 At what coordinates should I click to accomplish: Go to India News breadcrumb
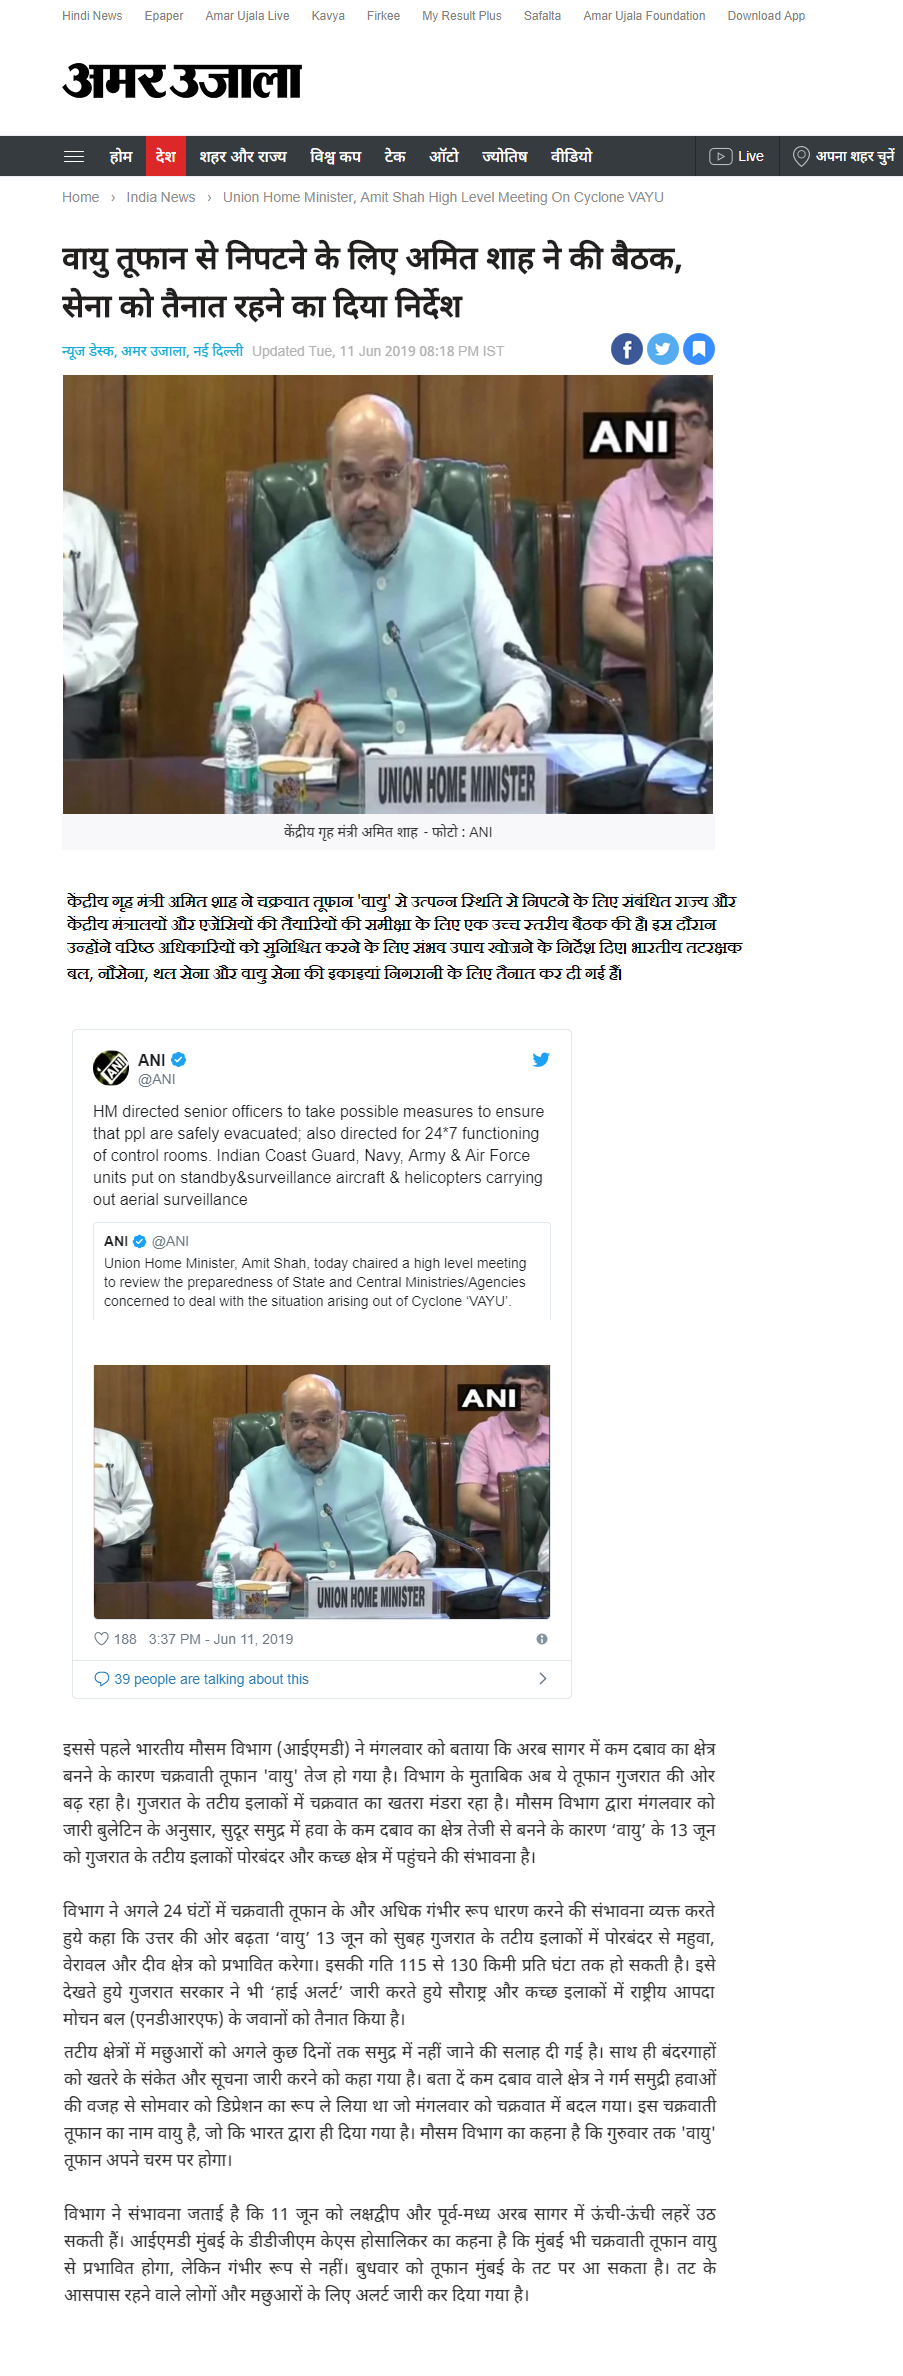pos(161,197)
